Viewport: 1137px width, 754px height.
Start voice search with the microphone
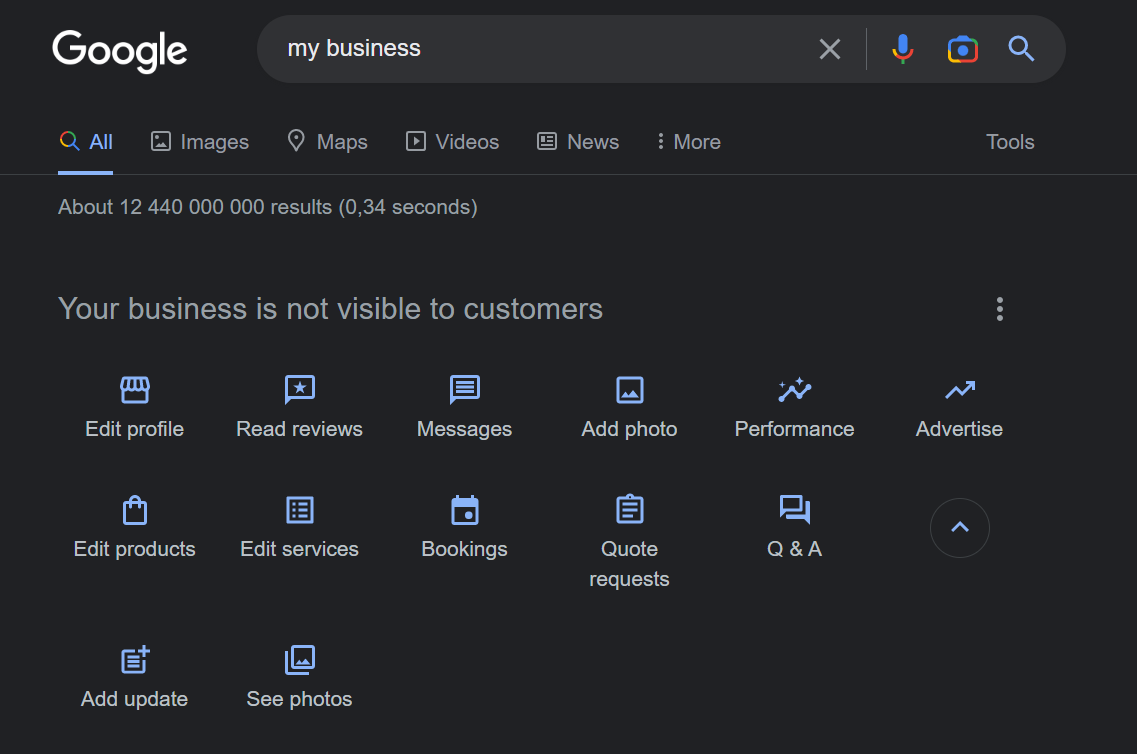902,48
